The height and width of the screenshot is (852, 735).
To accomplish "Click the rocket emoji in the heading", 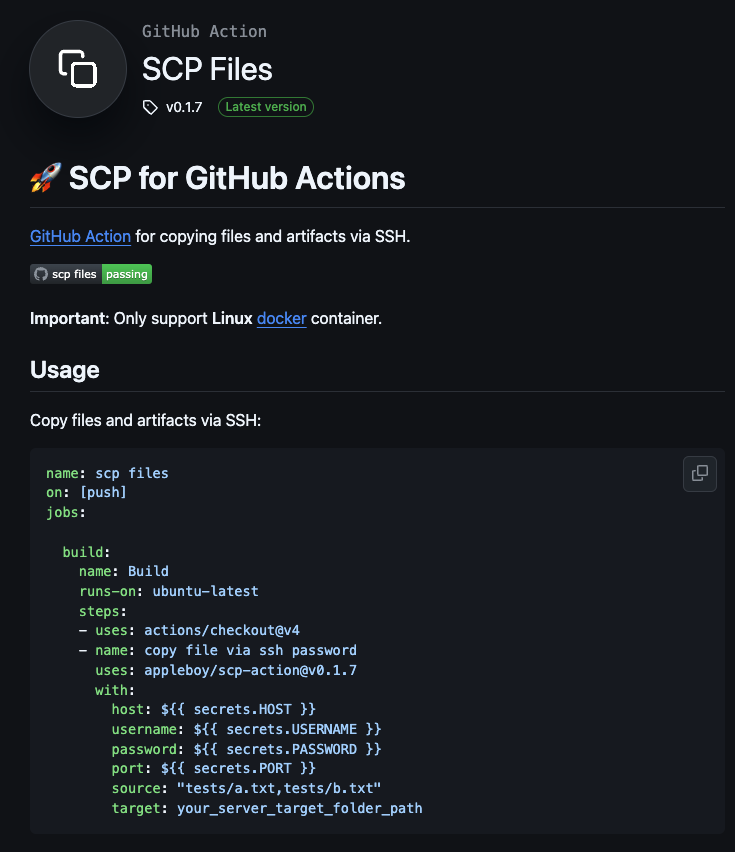I will click(x=46, y=178).
